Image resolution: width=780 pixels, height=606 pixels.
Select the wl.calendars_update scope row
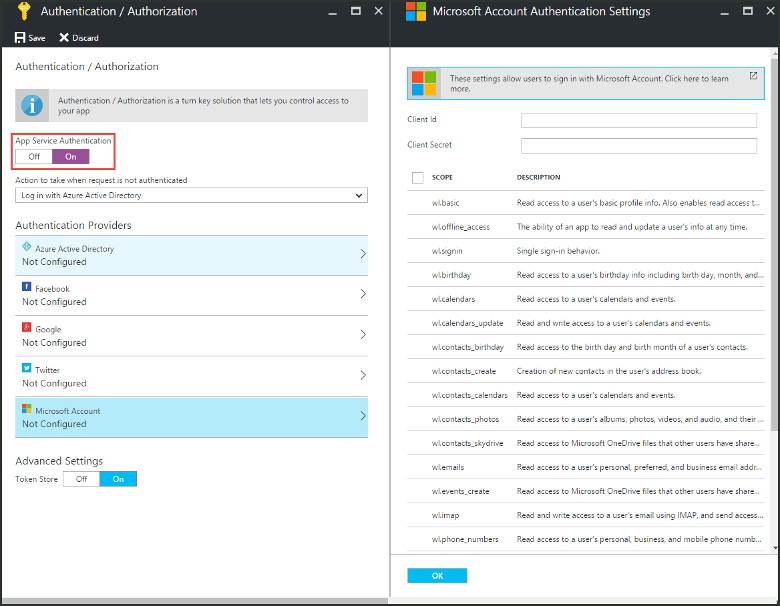[x=585, y=323]
